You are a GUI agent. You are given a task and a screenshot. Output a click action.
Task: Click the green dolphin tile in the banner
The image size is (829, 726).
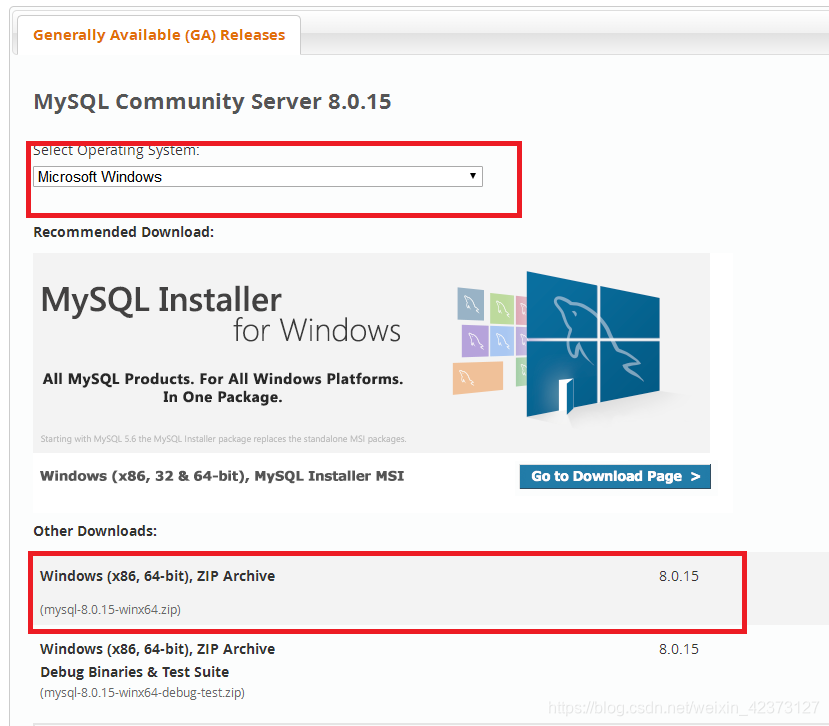502,308
